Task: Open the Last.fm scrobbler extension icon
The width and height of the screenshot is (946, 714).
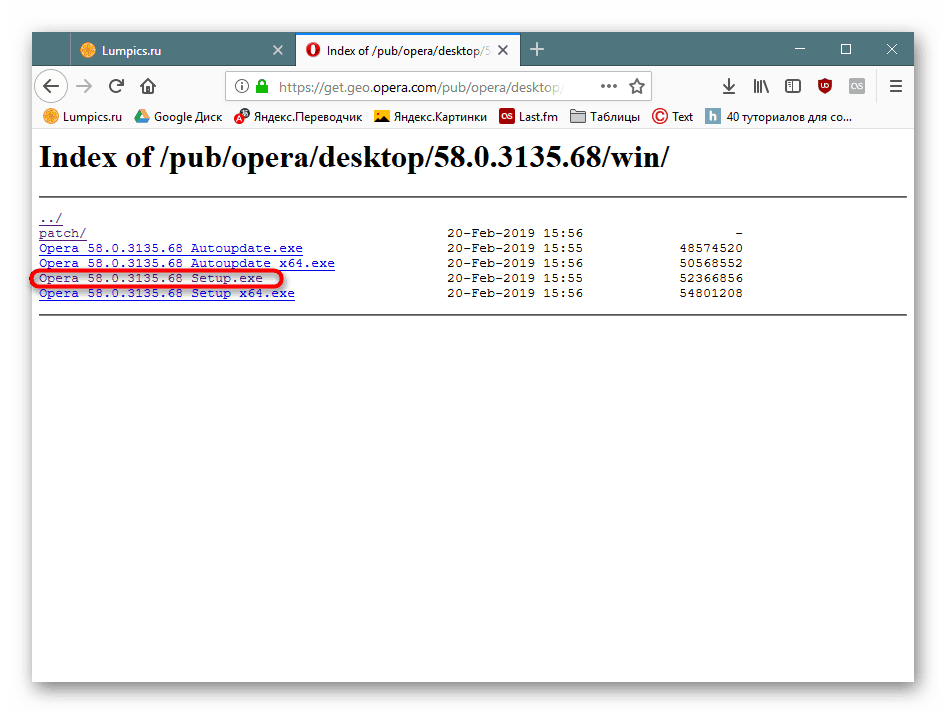Action: point(857,86)
